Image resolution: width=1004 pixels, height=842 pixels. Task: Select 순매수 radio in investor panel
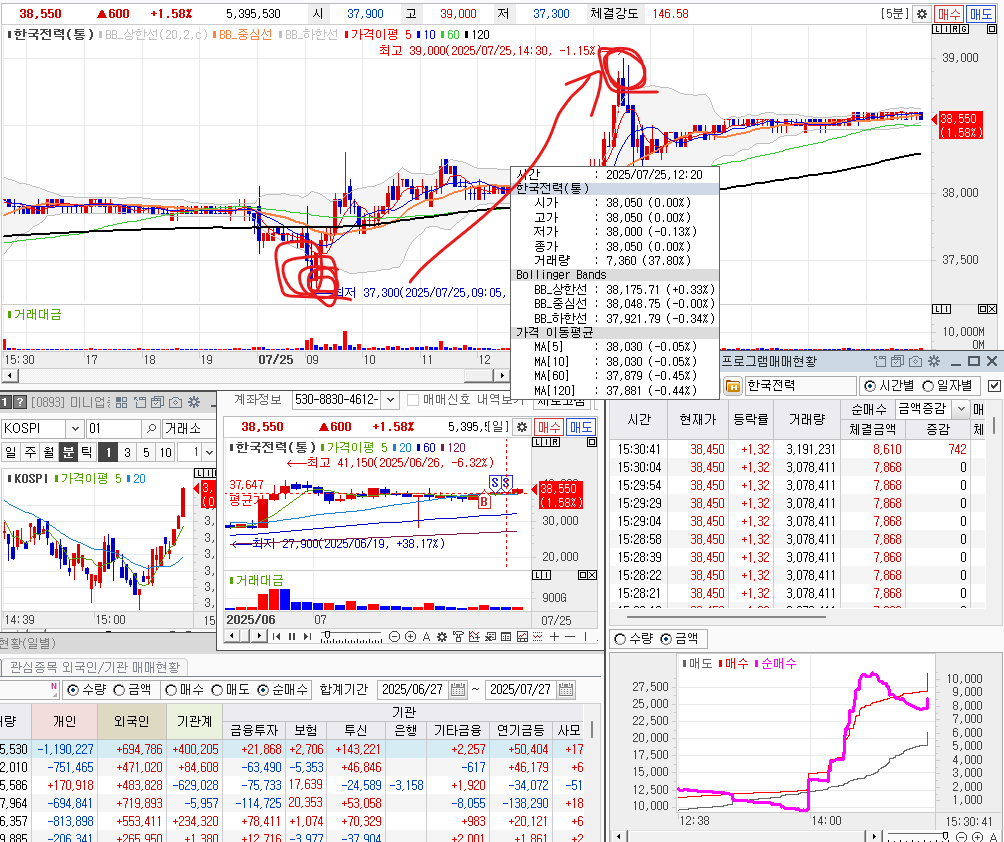[263, 690]
